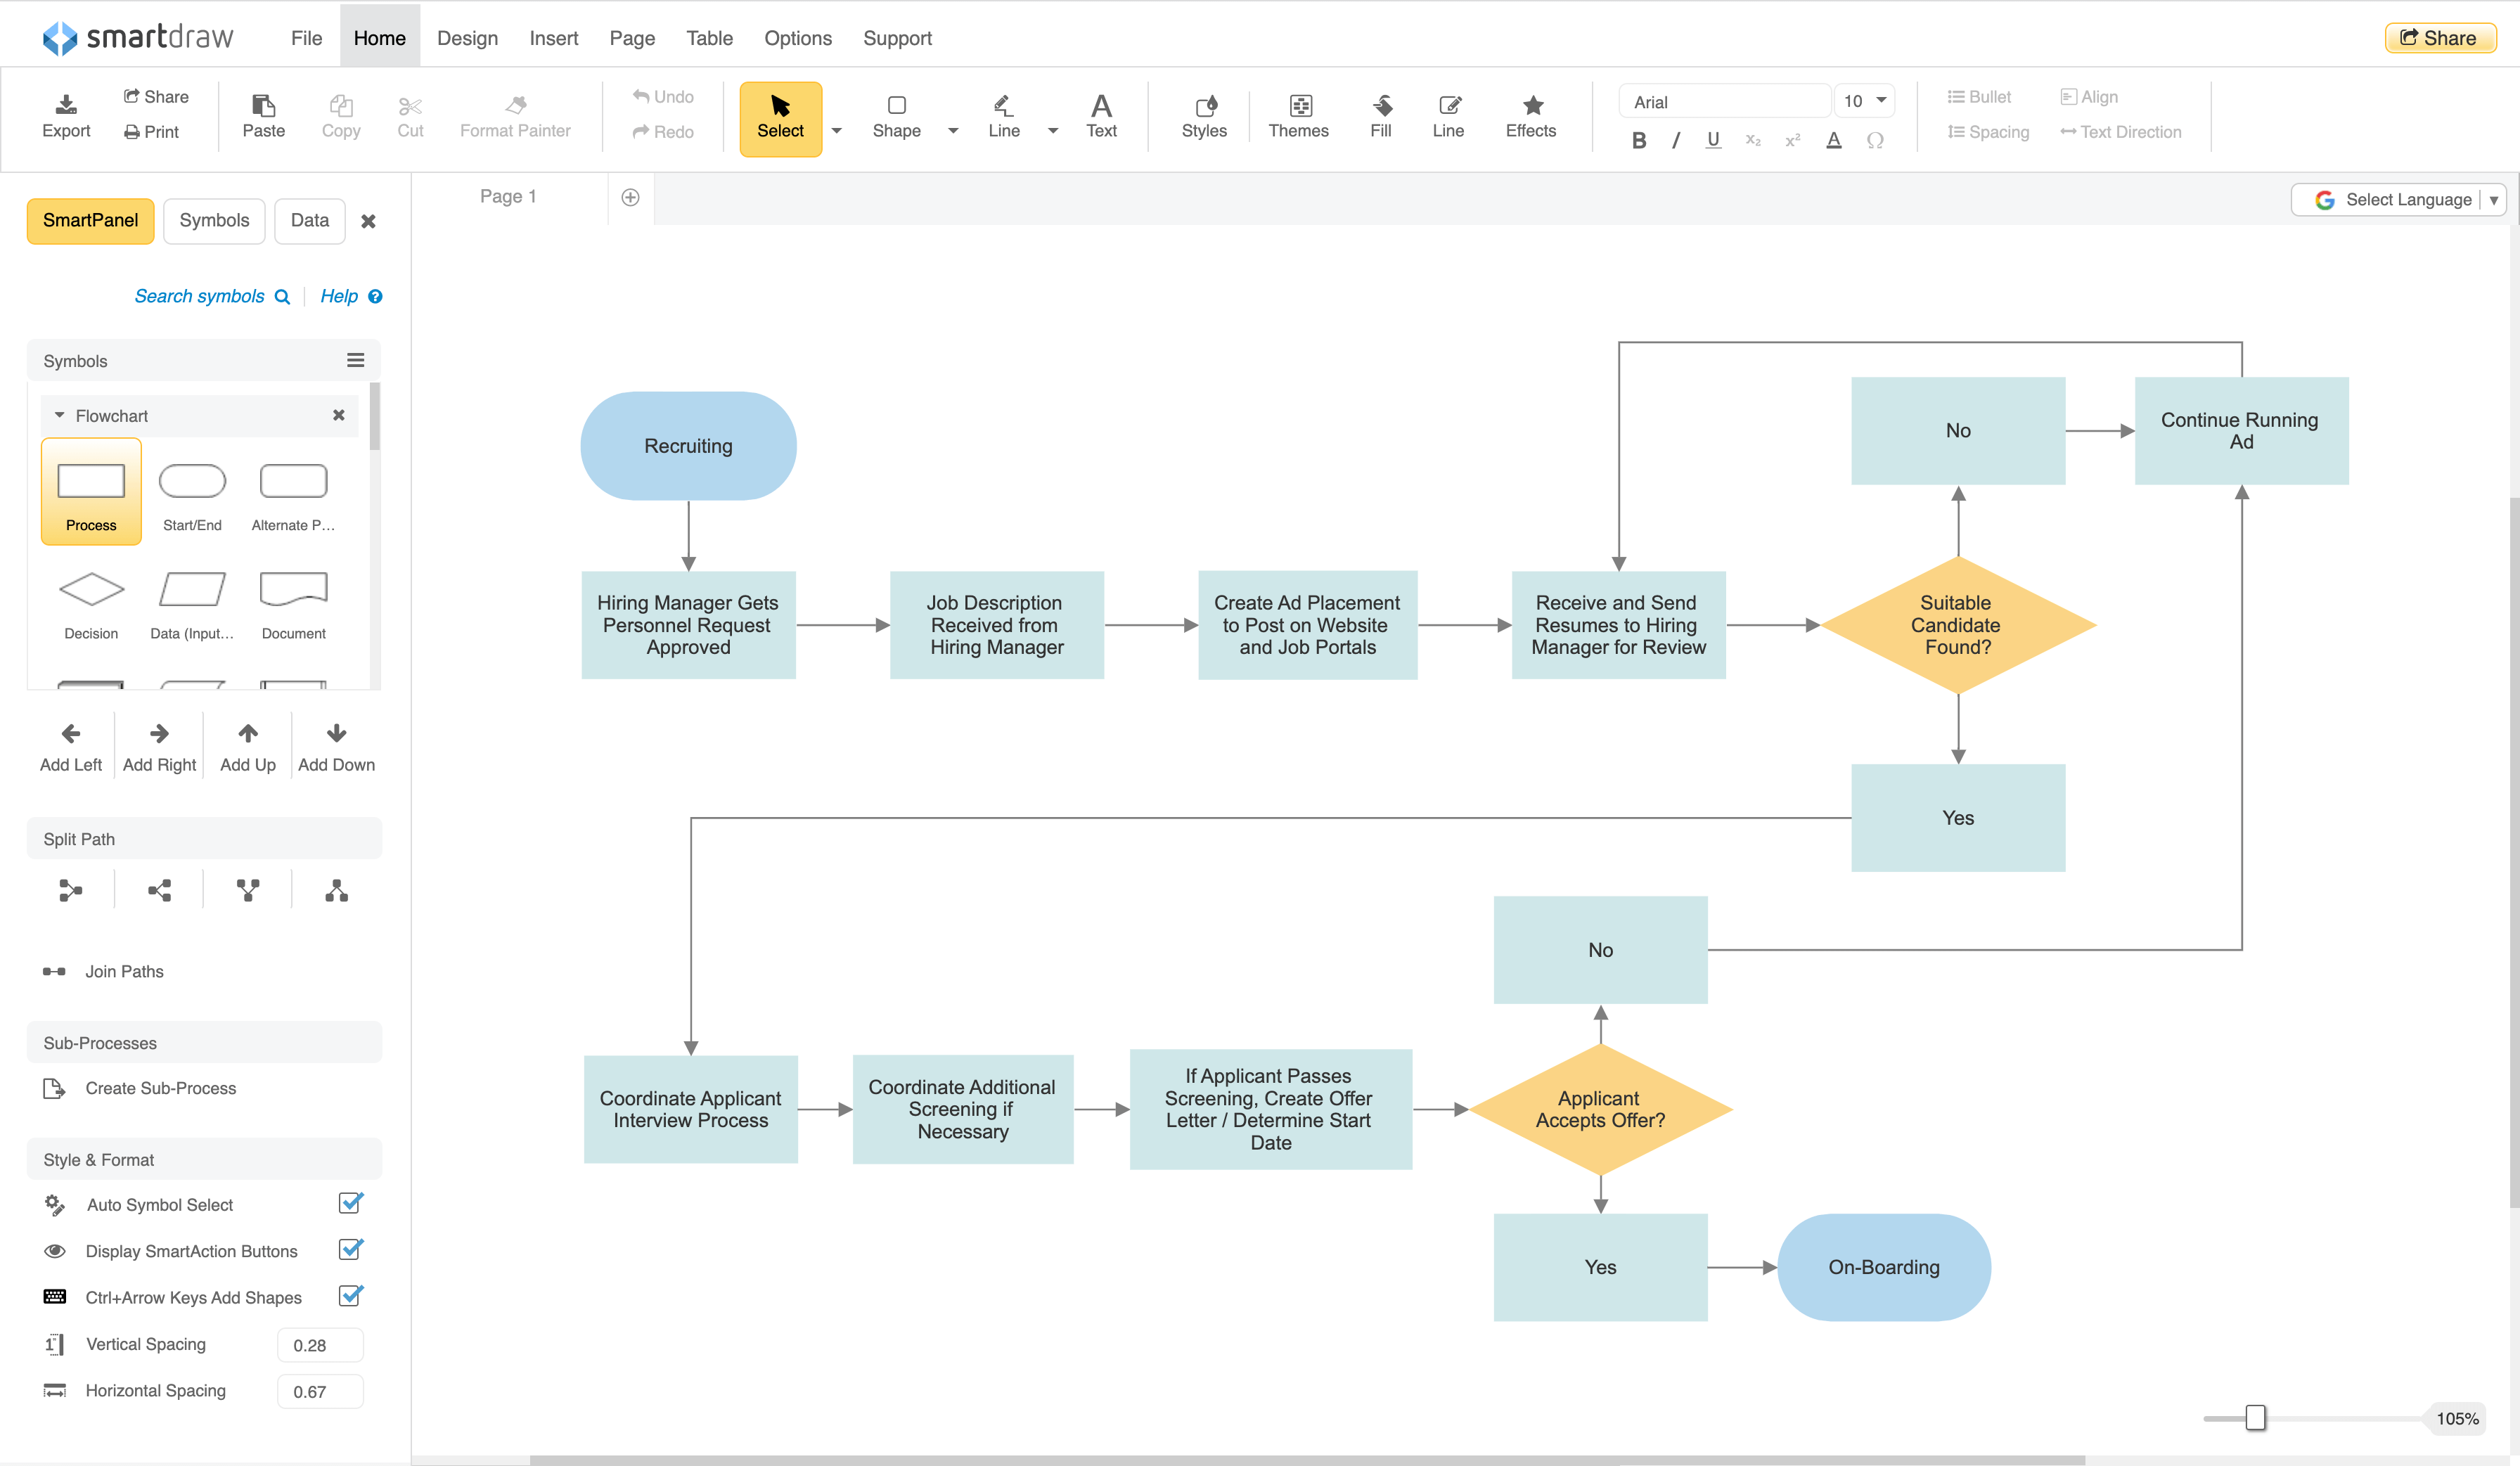Click the Horizontal Spacing value field
The height and width of the screenshot is (1466, 2520).
320,1391
